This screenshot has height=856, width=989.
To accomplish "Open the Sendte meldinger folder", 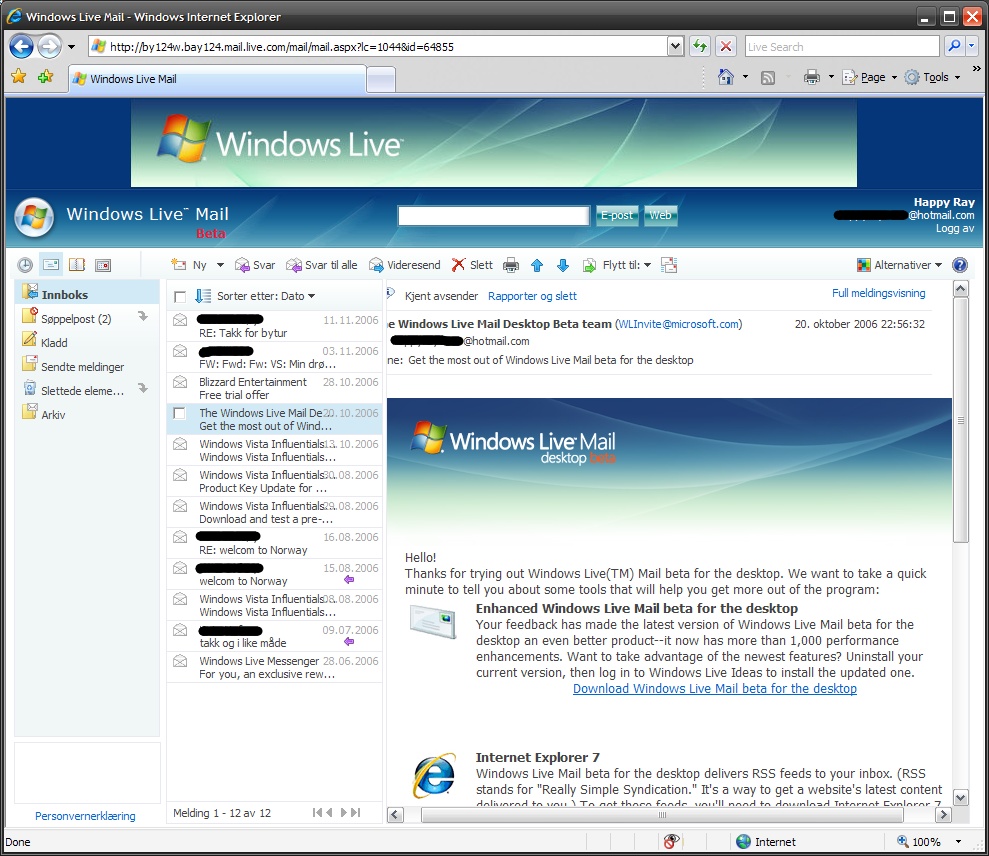I will (x=73, y=366).
